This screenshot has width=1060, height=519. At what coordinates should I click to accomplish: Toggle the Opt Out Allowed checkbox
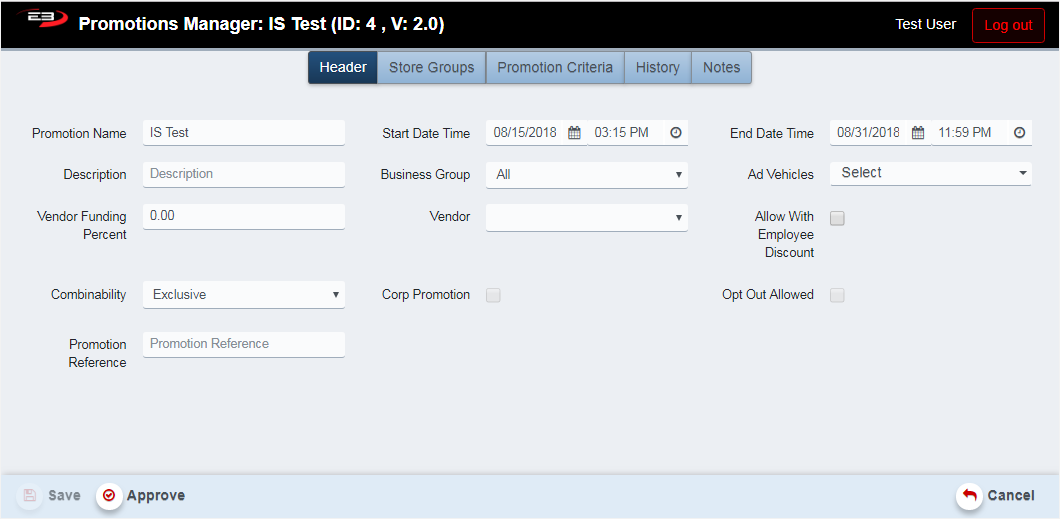837,295
